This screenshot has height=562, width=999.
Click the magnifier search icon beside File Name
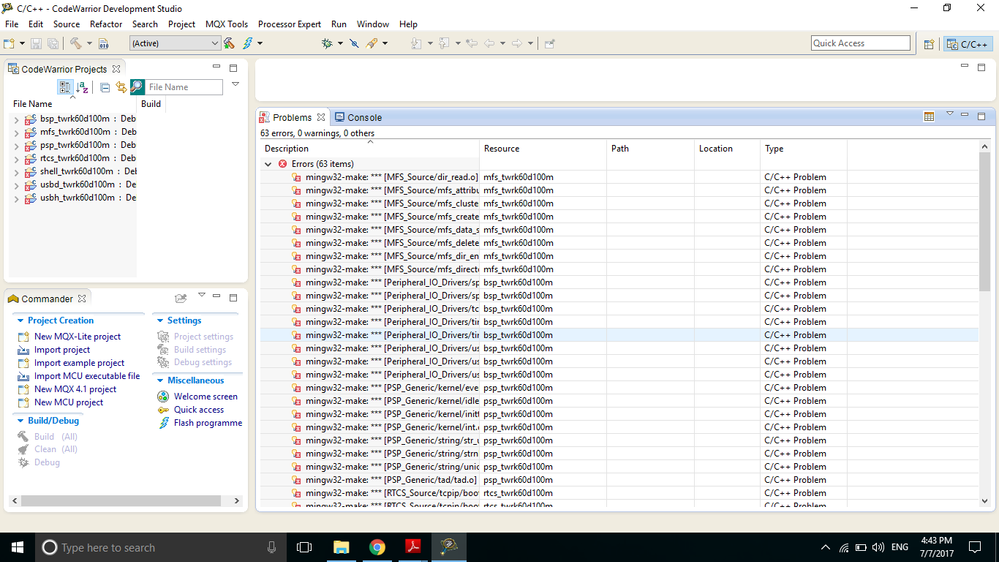(137, 87)
